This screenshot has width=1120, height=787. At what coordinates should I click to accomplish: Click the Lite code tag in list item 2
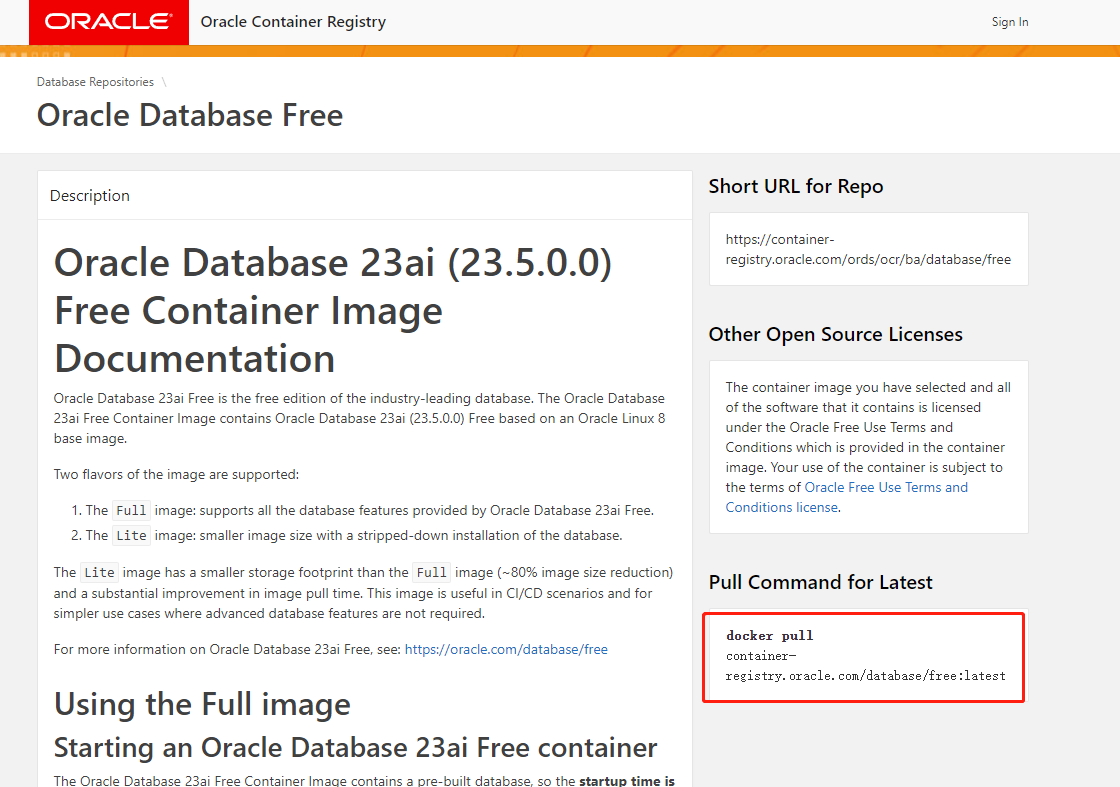tap(131, 536)
